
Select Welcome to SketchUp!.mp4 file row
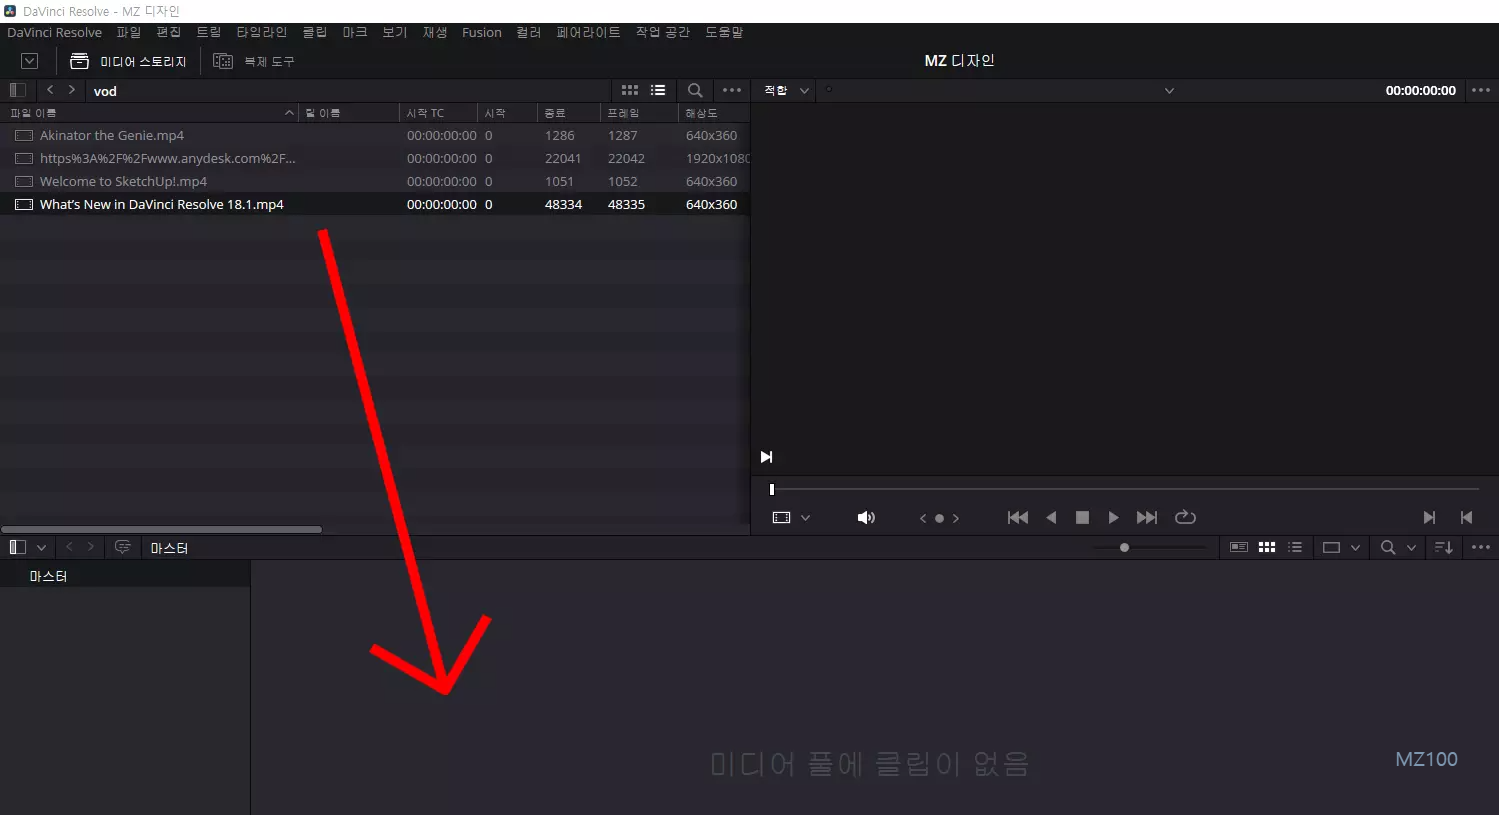click(x=375, y=181)
